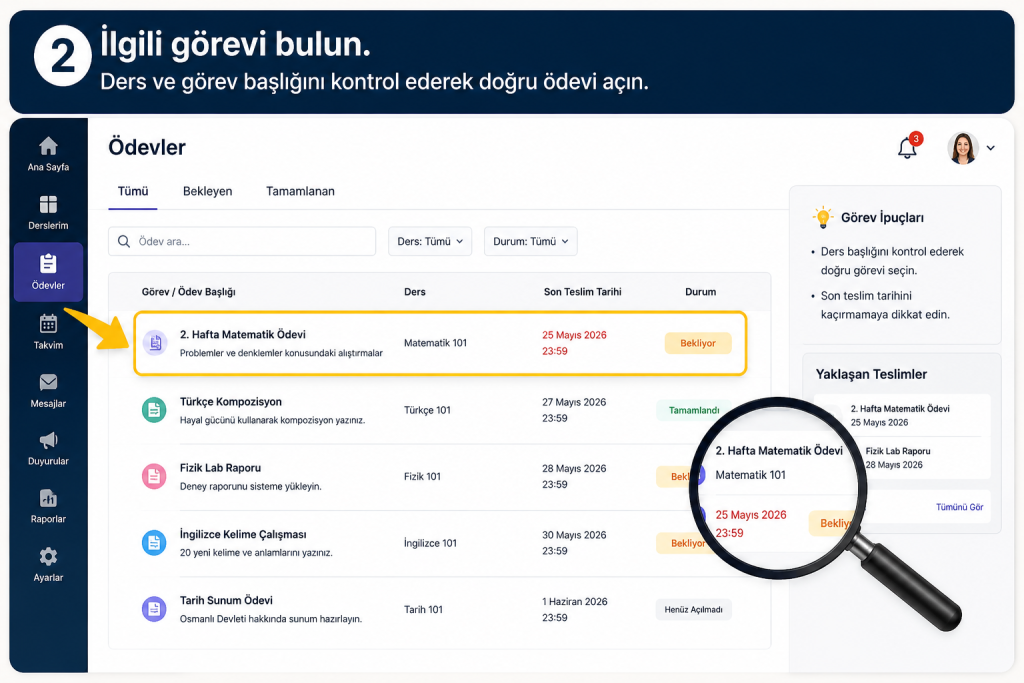Open Mesajlar envelope in sidebar
1024x683 pixels.
(48, 390)
